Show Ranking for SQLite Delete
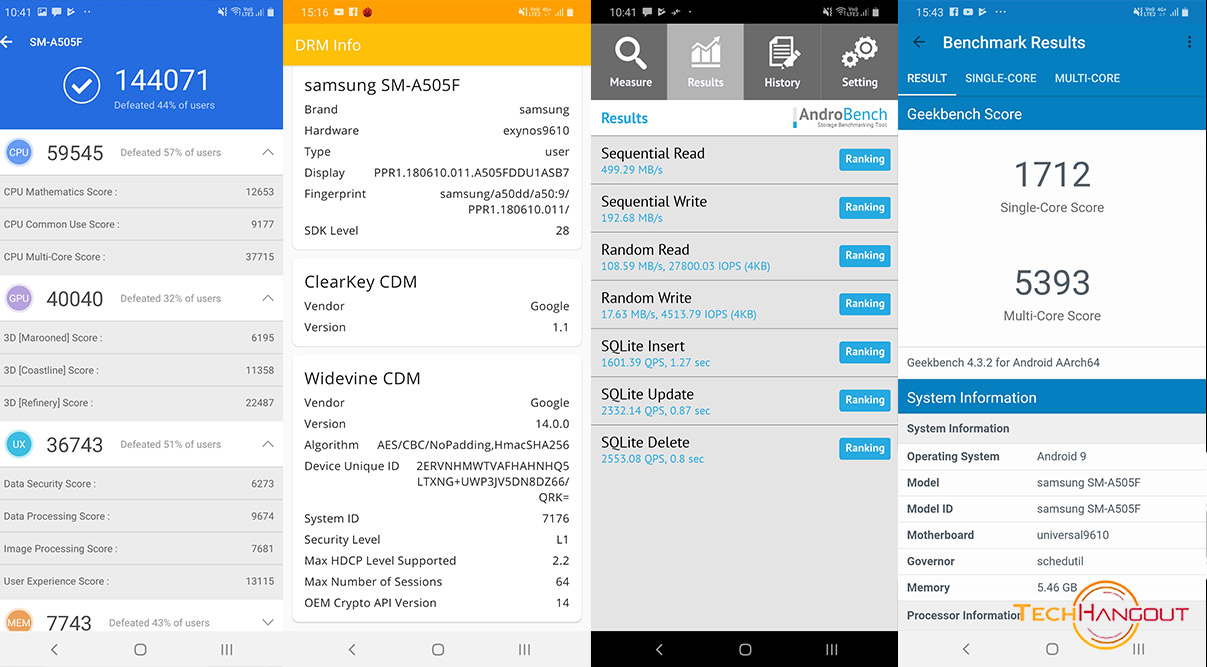Image resolution: width=1207 pixels, height=667 pixels. (864, 448)
